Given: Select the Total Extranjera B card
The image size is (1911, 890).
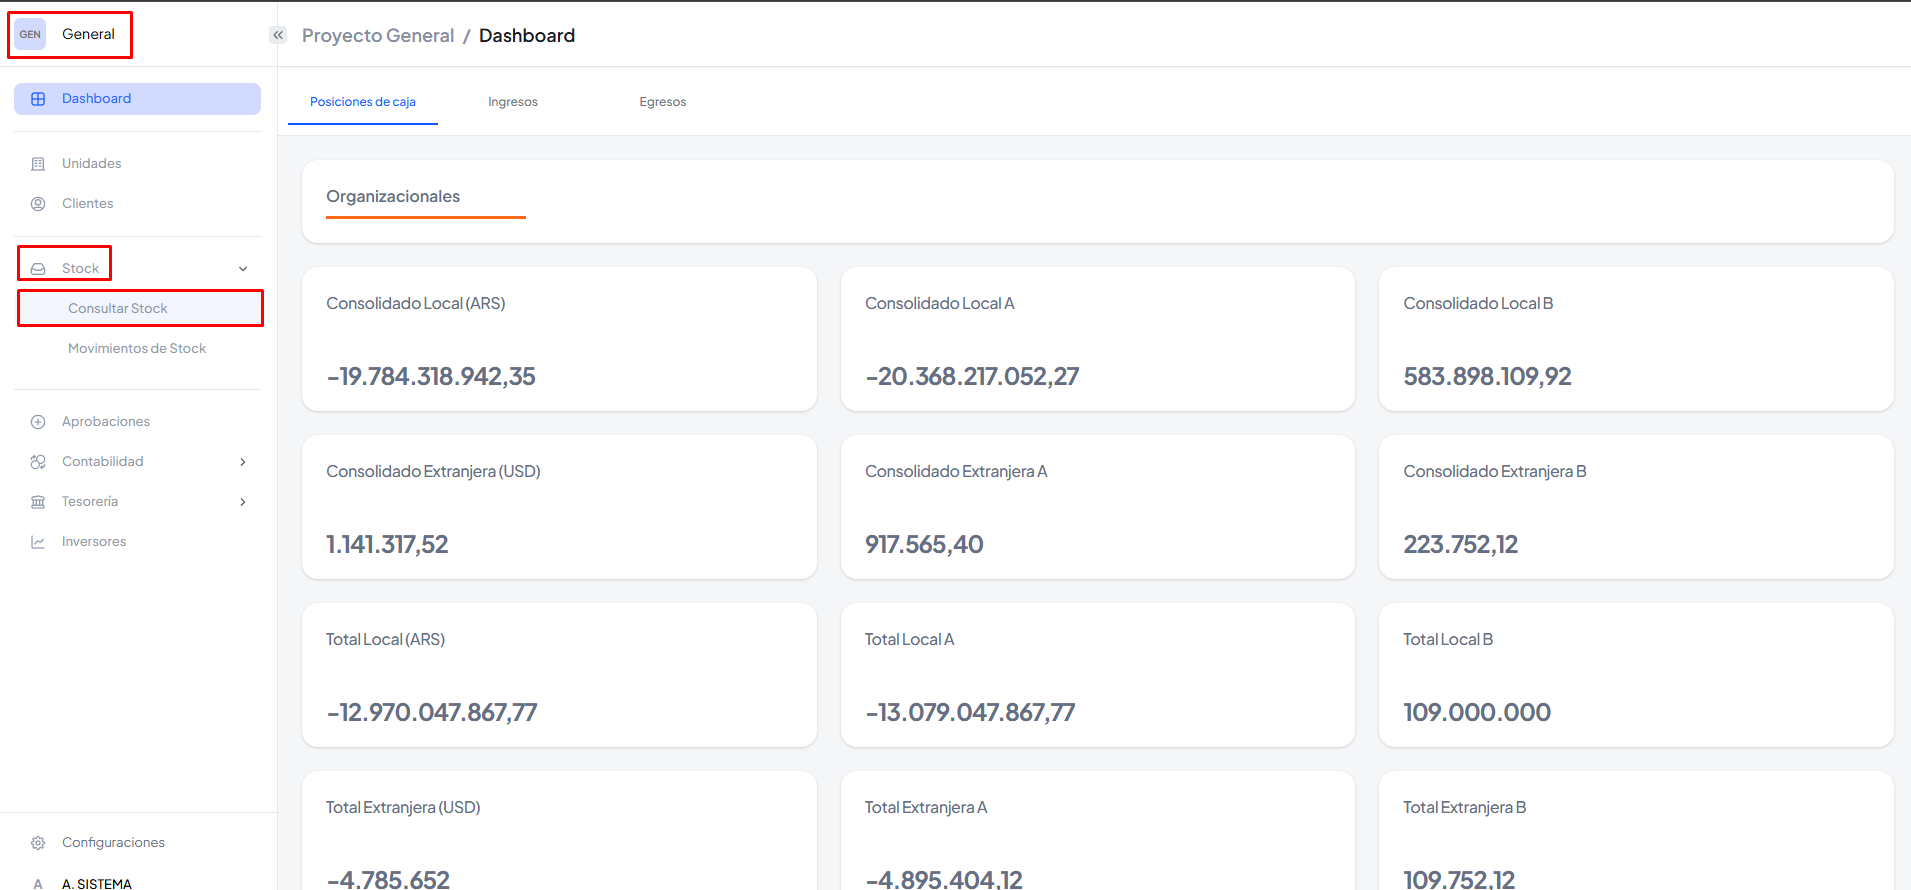Looking at the screenshot, I should 1636,831.
